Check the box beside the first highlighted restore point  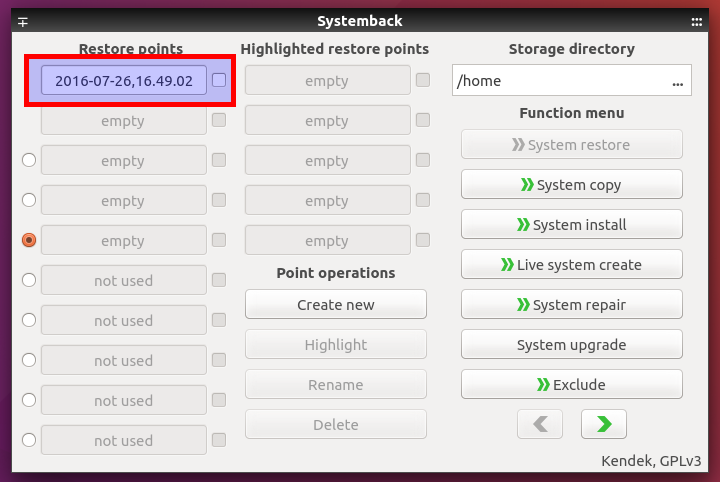tap(423, 80)
